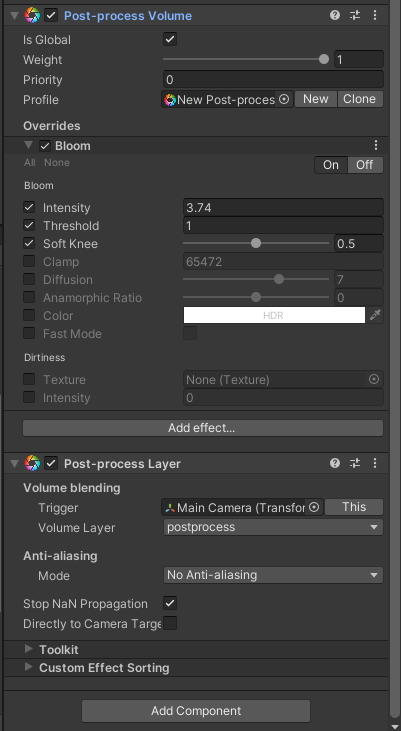Click the Bloom HDR color swatch
Viewport: 401px width, 731px height.
[x=274, y=316]
